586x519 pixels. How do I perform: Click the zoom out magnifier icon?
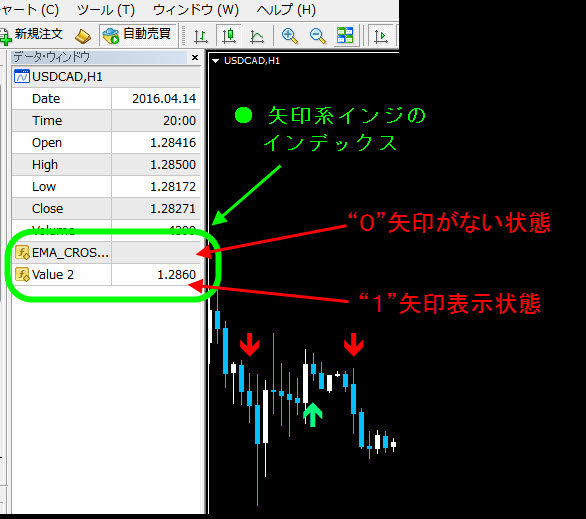click(318, 36)
